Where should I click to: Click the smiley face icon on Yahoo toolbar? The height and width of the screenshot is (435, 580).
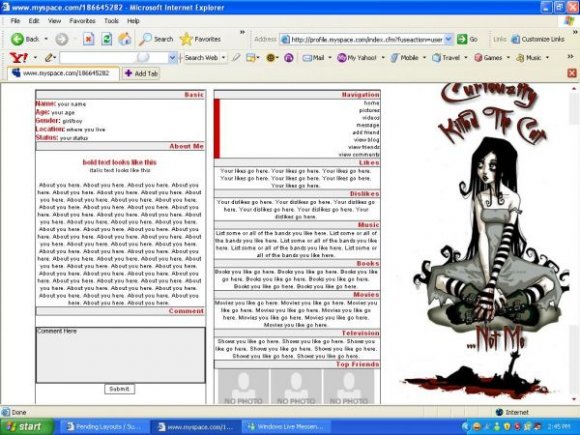271,57
